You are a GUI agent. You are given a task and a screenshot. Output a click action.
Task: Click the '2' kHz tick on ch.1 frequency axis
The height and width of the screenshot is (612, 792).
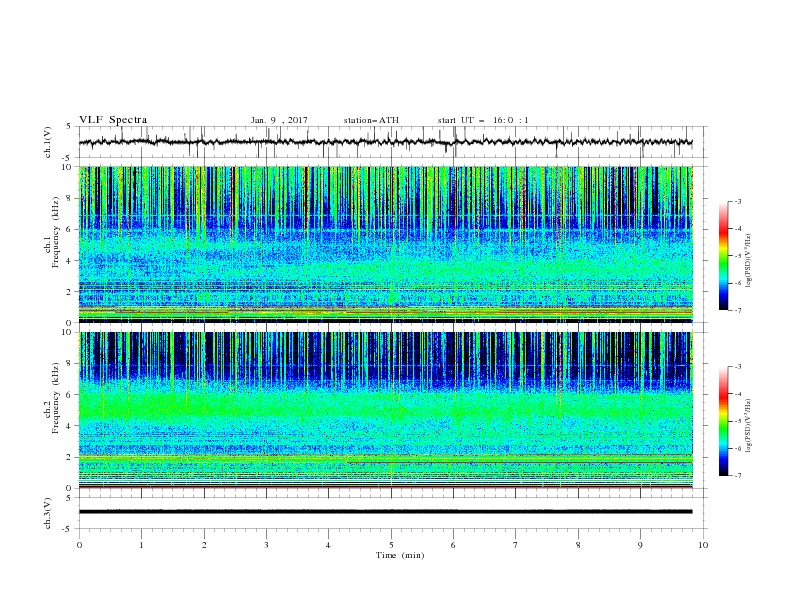[x=71, y=291]
